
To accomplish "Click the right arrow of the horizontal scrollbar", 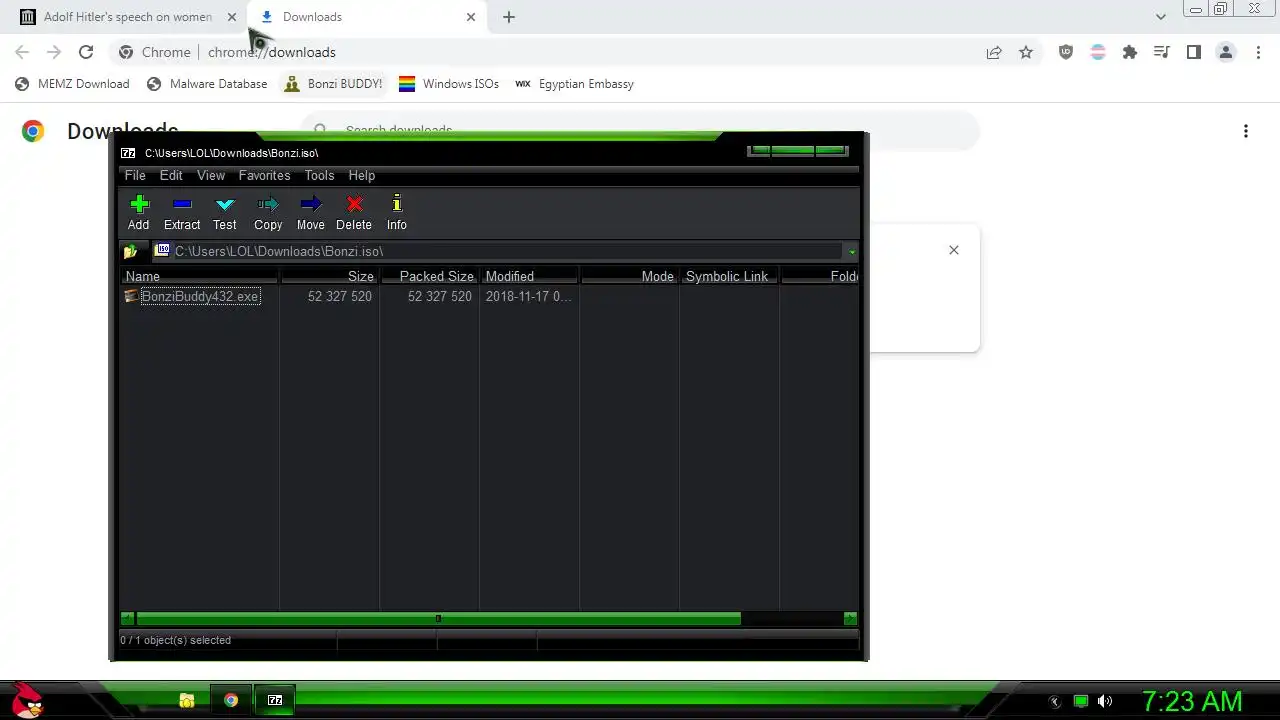I will click(x=850, y=619).
